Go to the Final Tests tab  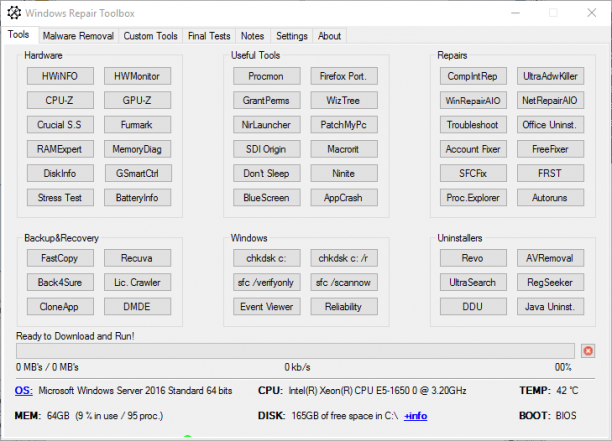[209, 36]
